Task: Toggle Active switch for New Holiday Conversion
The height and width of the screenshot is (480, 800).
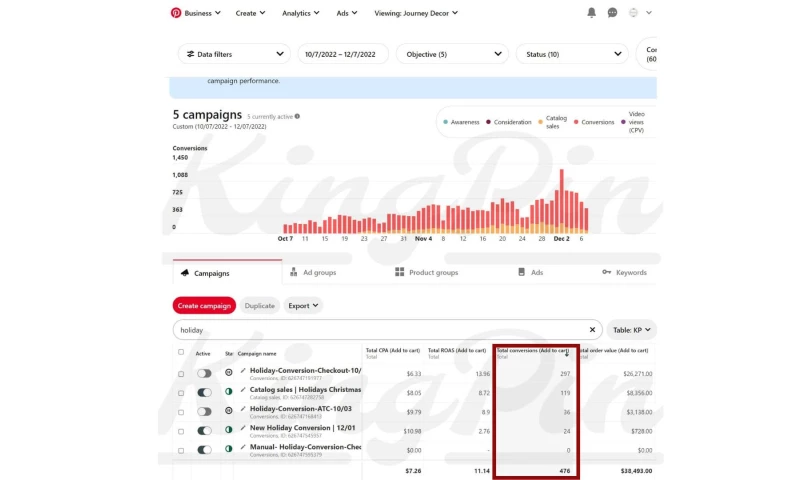Action: 204,431
